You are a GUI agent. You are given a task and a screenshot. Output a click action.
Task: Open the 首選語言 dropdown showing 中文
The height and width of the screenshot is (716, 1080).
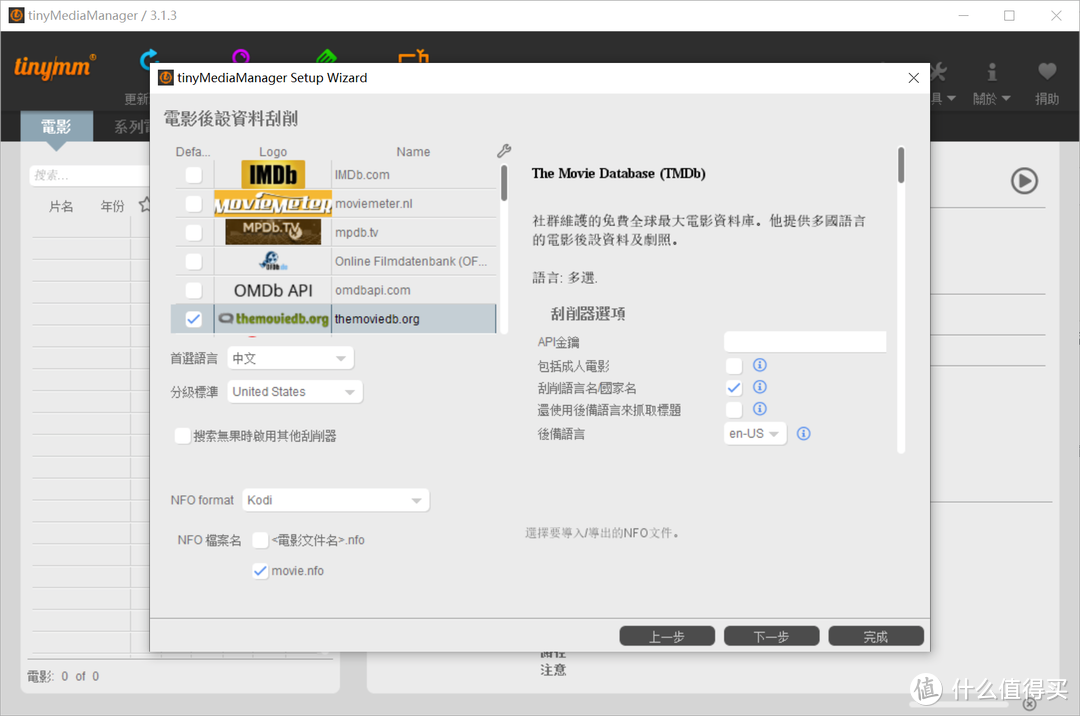(290, 358)
